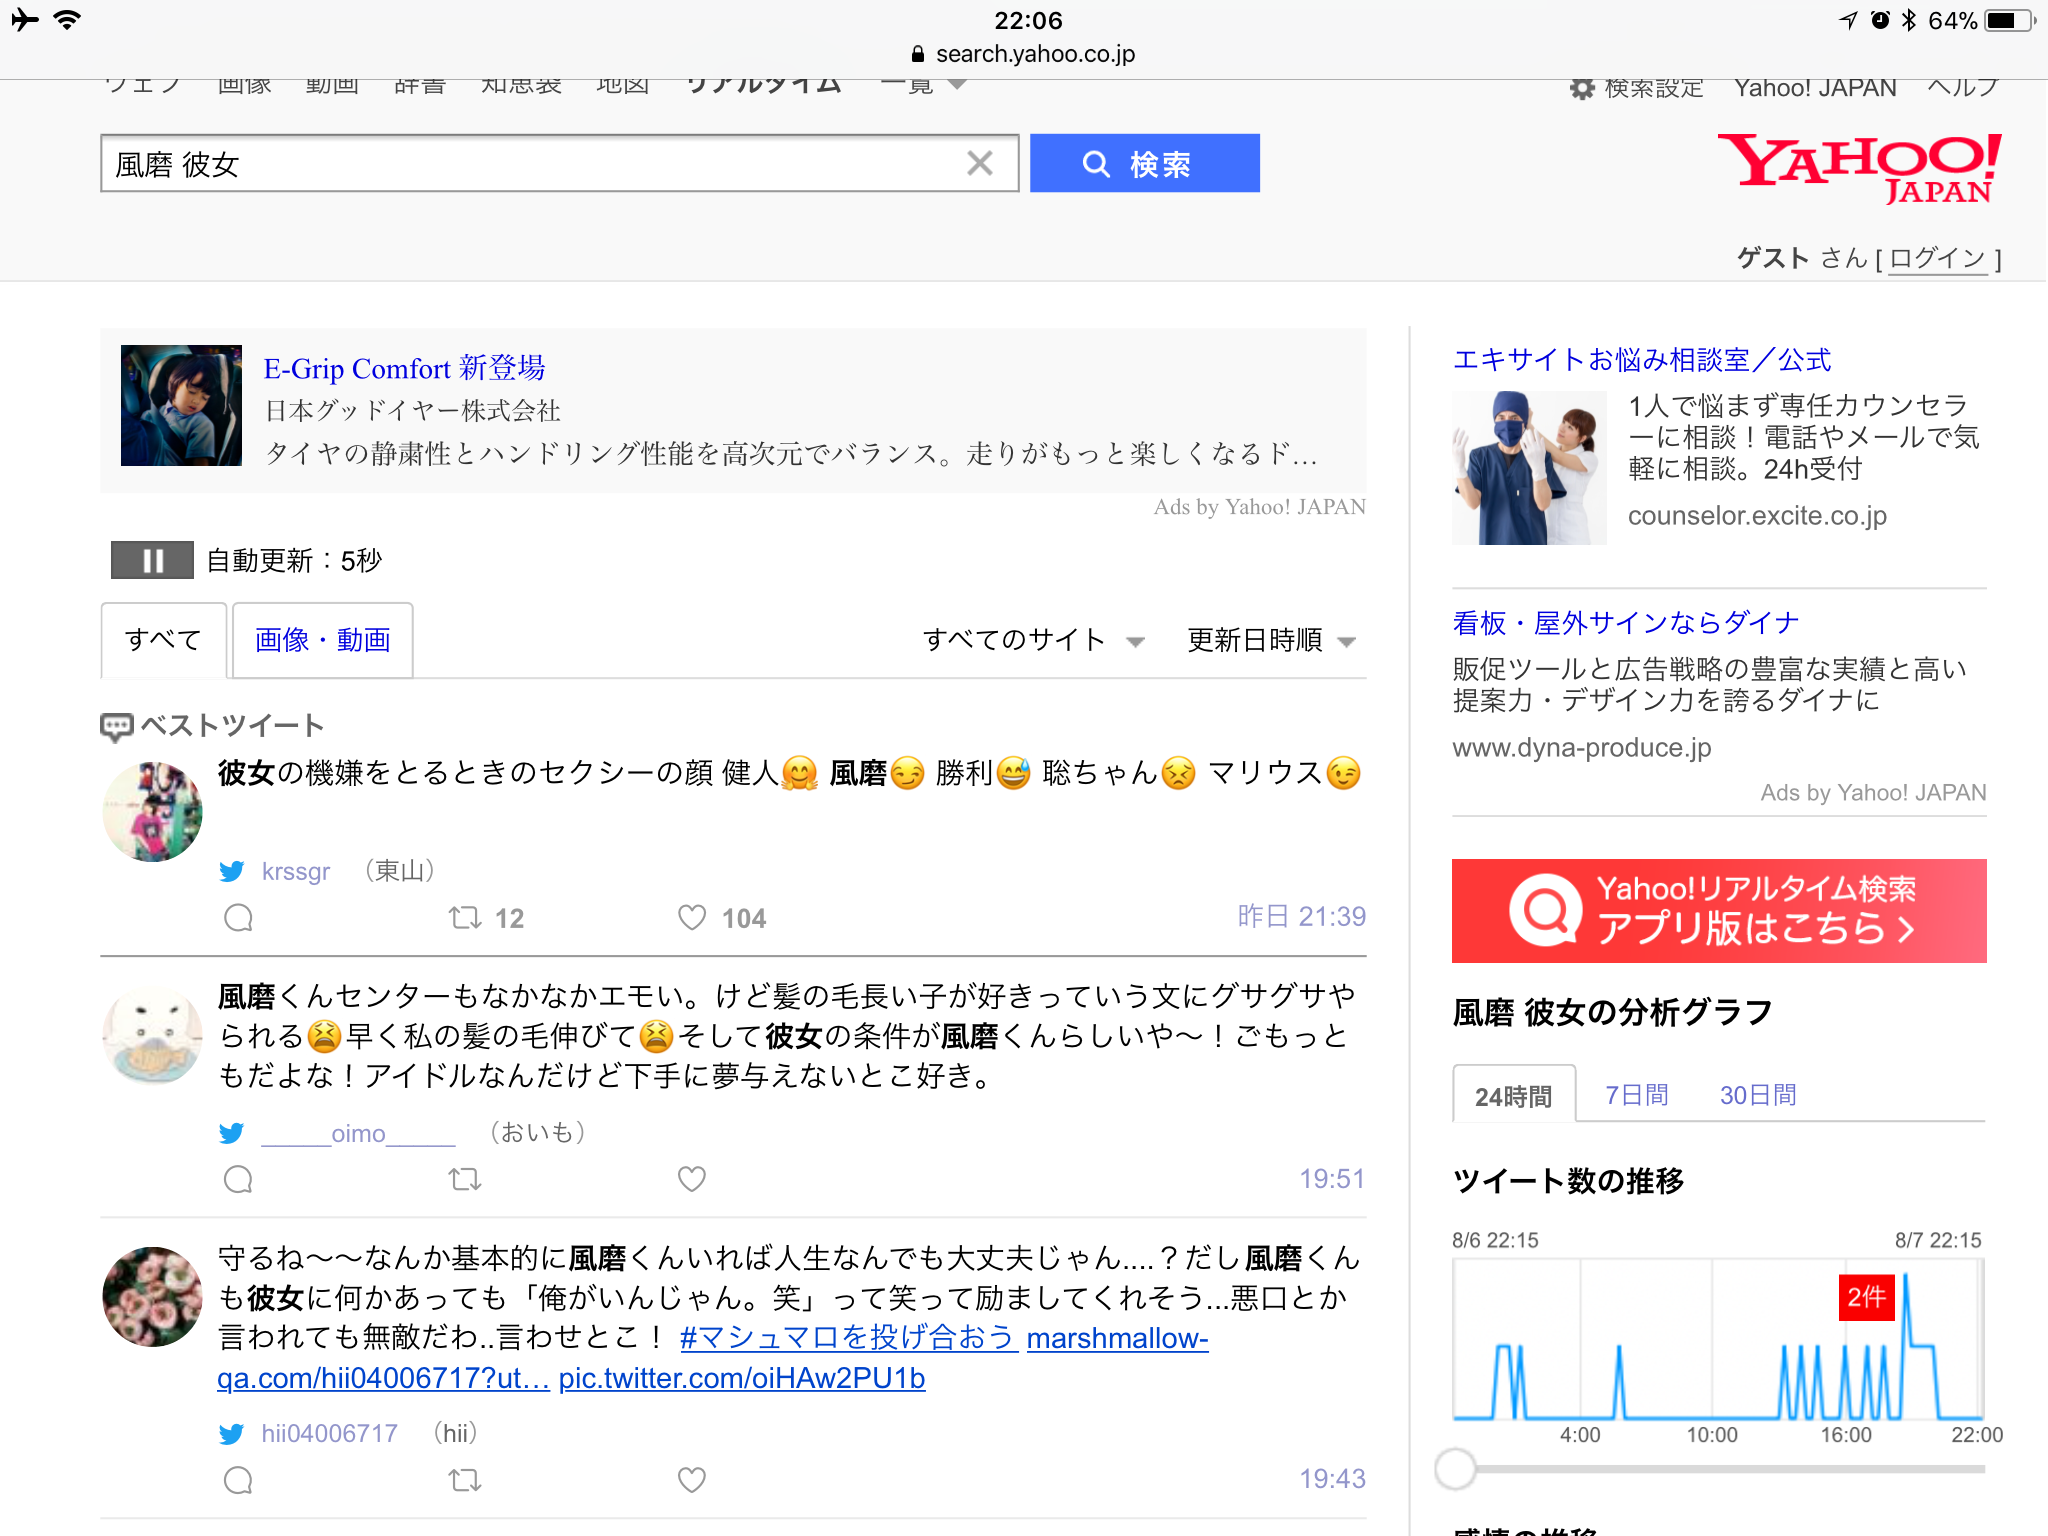The width and height of the screenshot is (2048, 1536).
Task: Open the krssgr username link
Action: [x=295, y=871]
